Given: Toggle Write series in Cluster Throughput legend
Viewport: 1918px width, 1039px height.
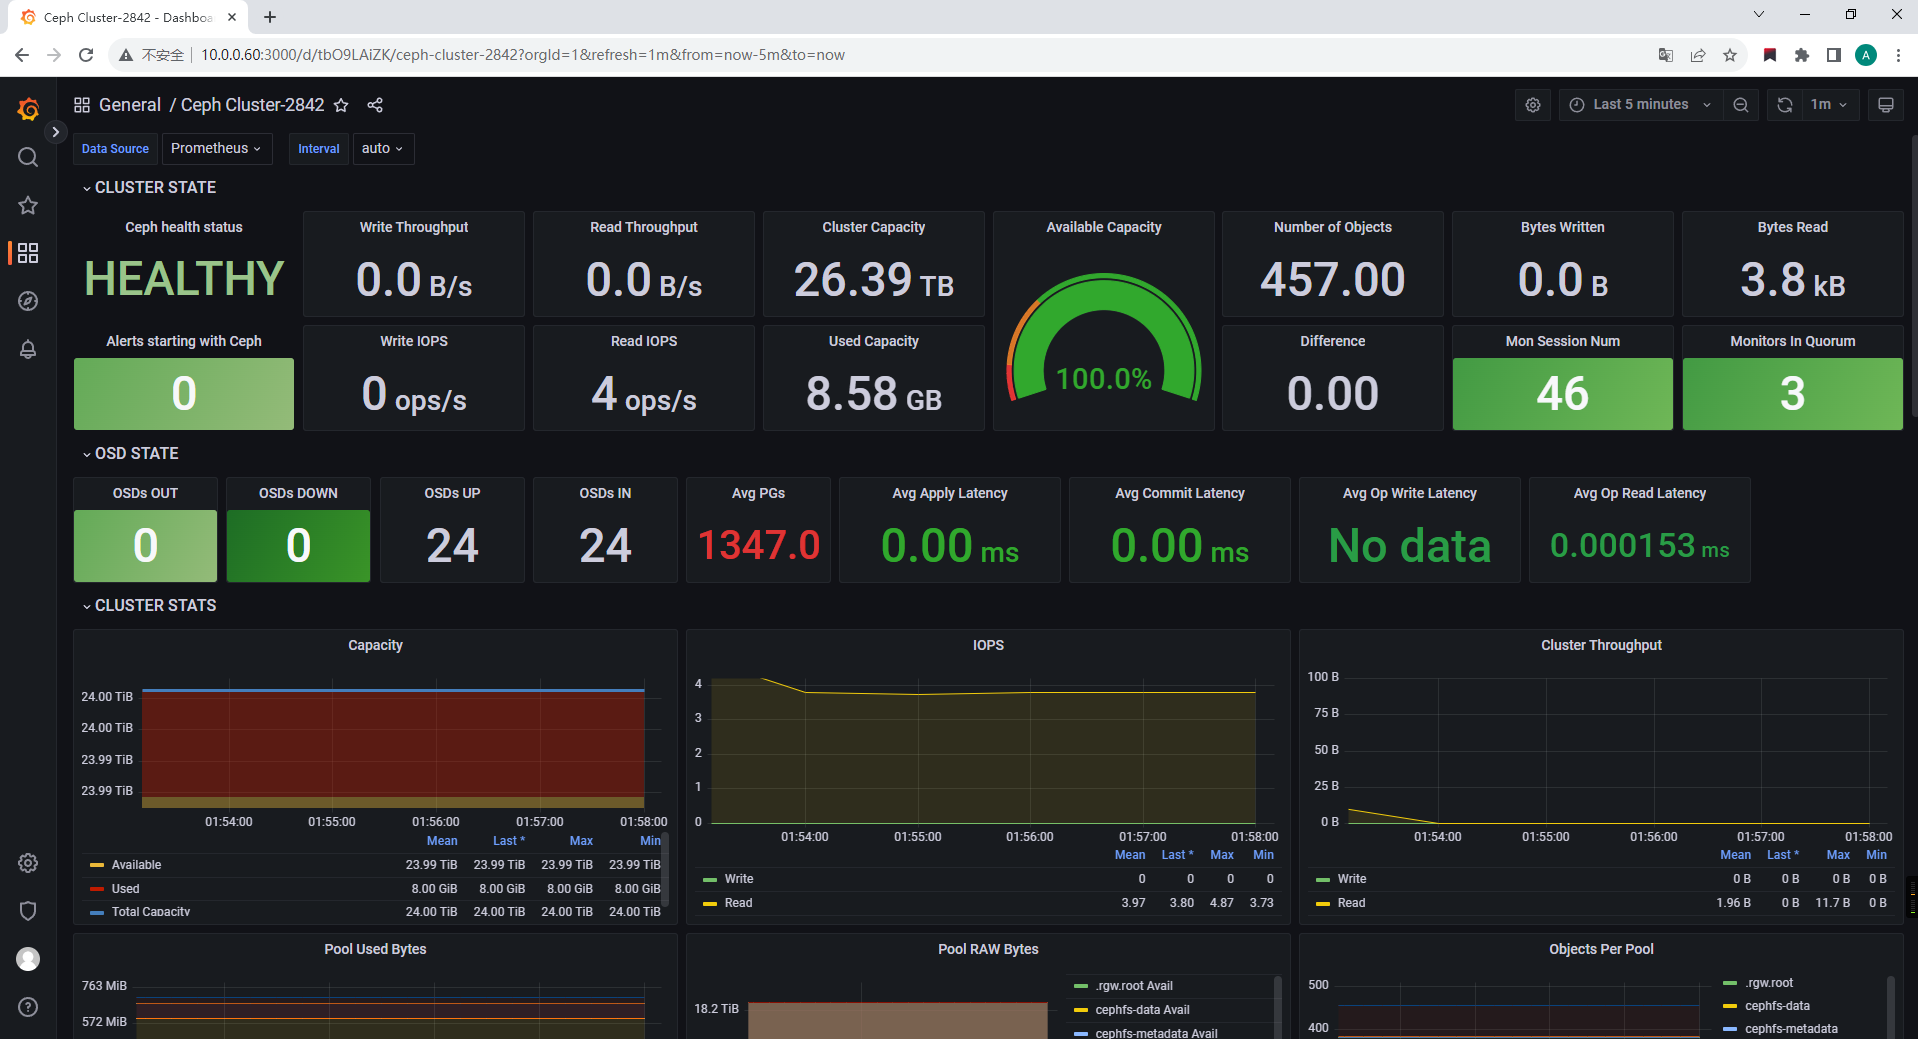Looking at the screenshot, I should click(x=1352, y=879).
